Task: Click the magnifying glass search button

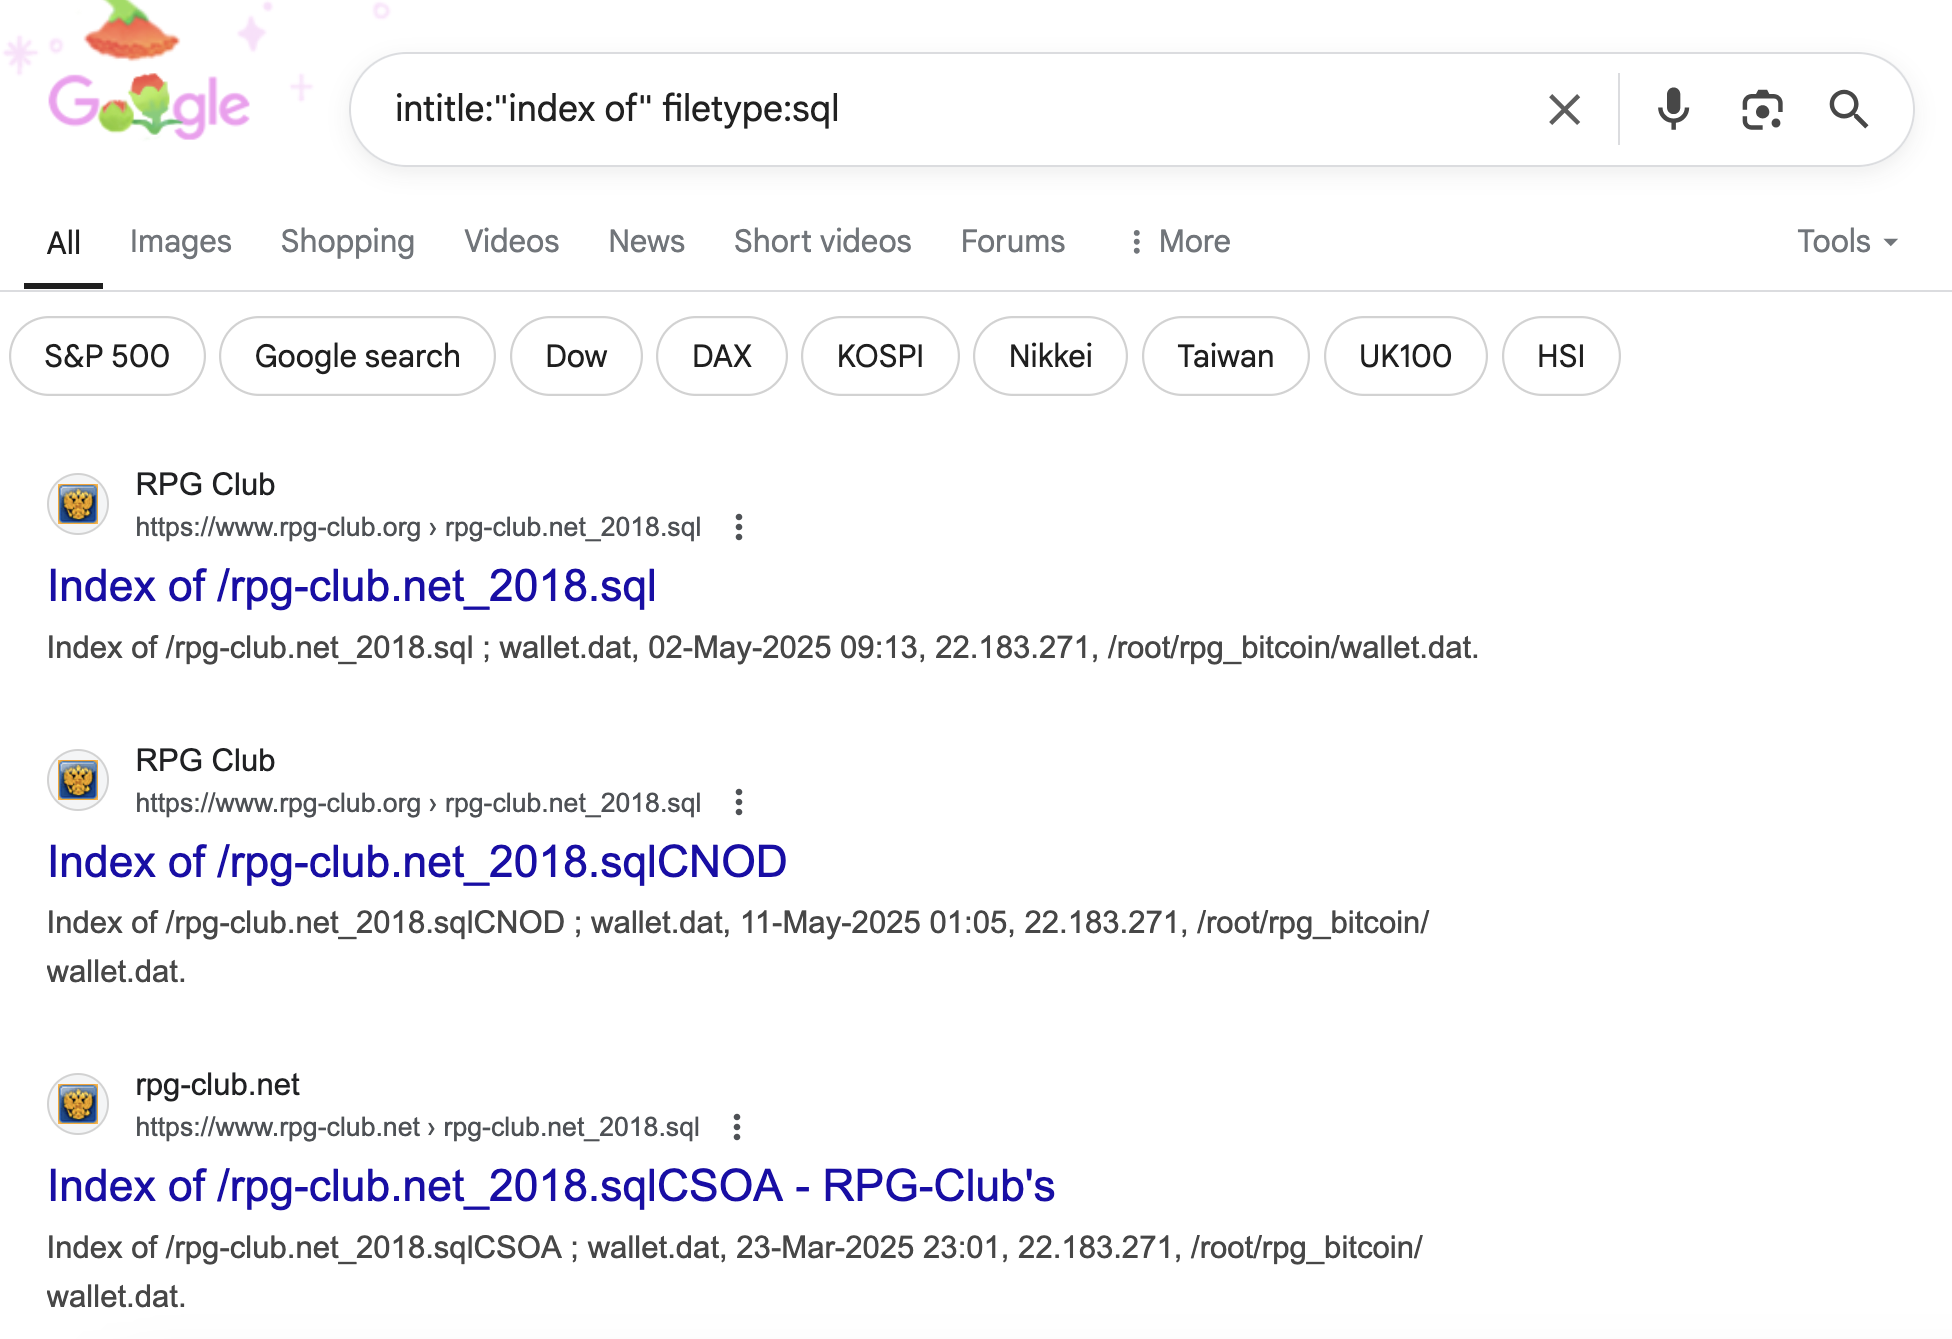Action: [x=1849, y=109]
